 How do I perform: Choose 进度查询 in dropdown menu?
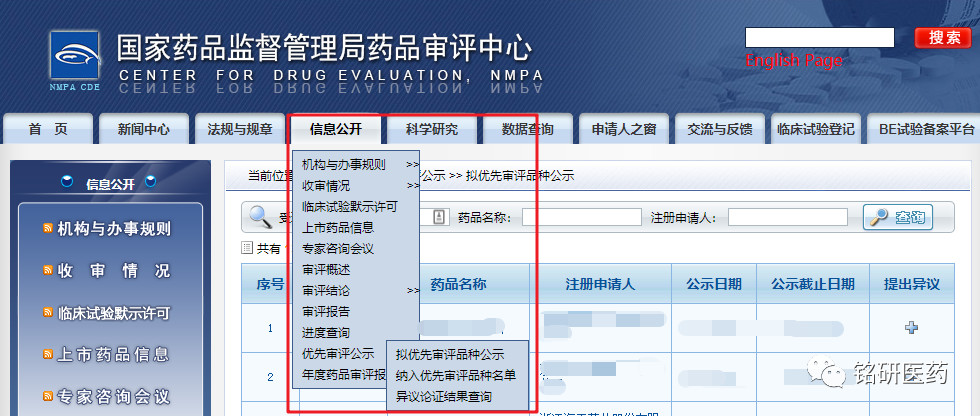pyautogui.click(x=326, y=332)
